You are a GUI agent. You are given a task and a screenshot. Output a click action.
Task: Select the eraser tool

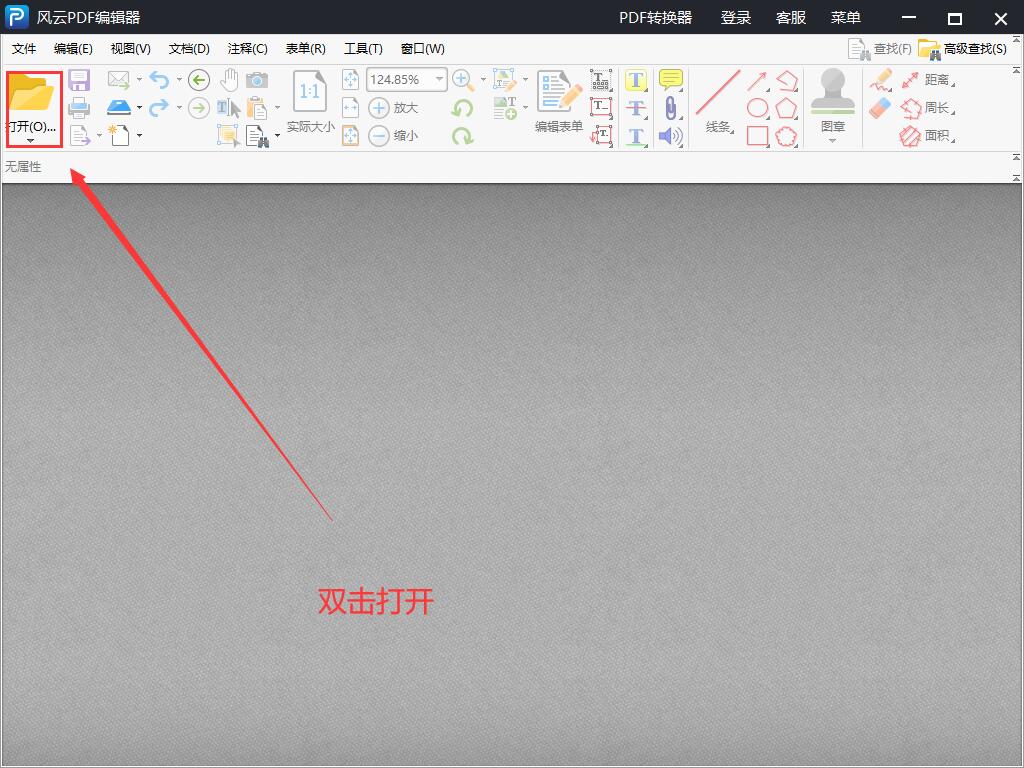pos(880,108)
